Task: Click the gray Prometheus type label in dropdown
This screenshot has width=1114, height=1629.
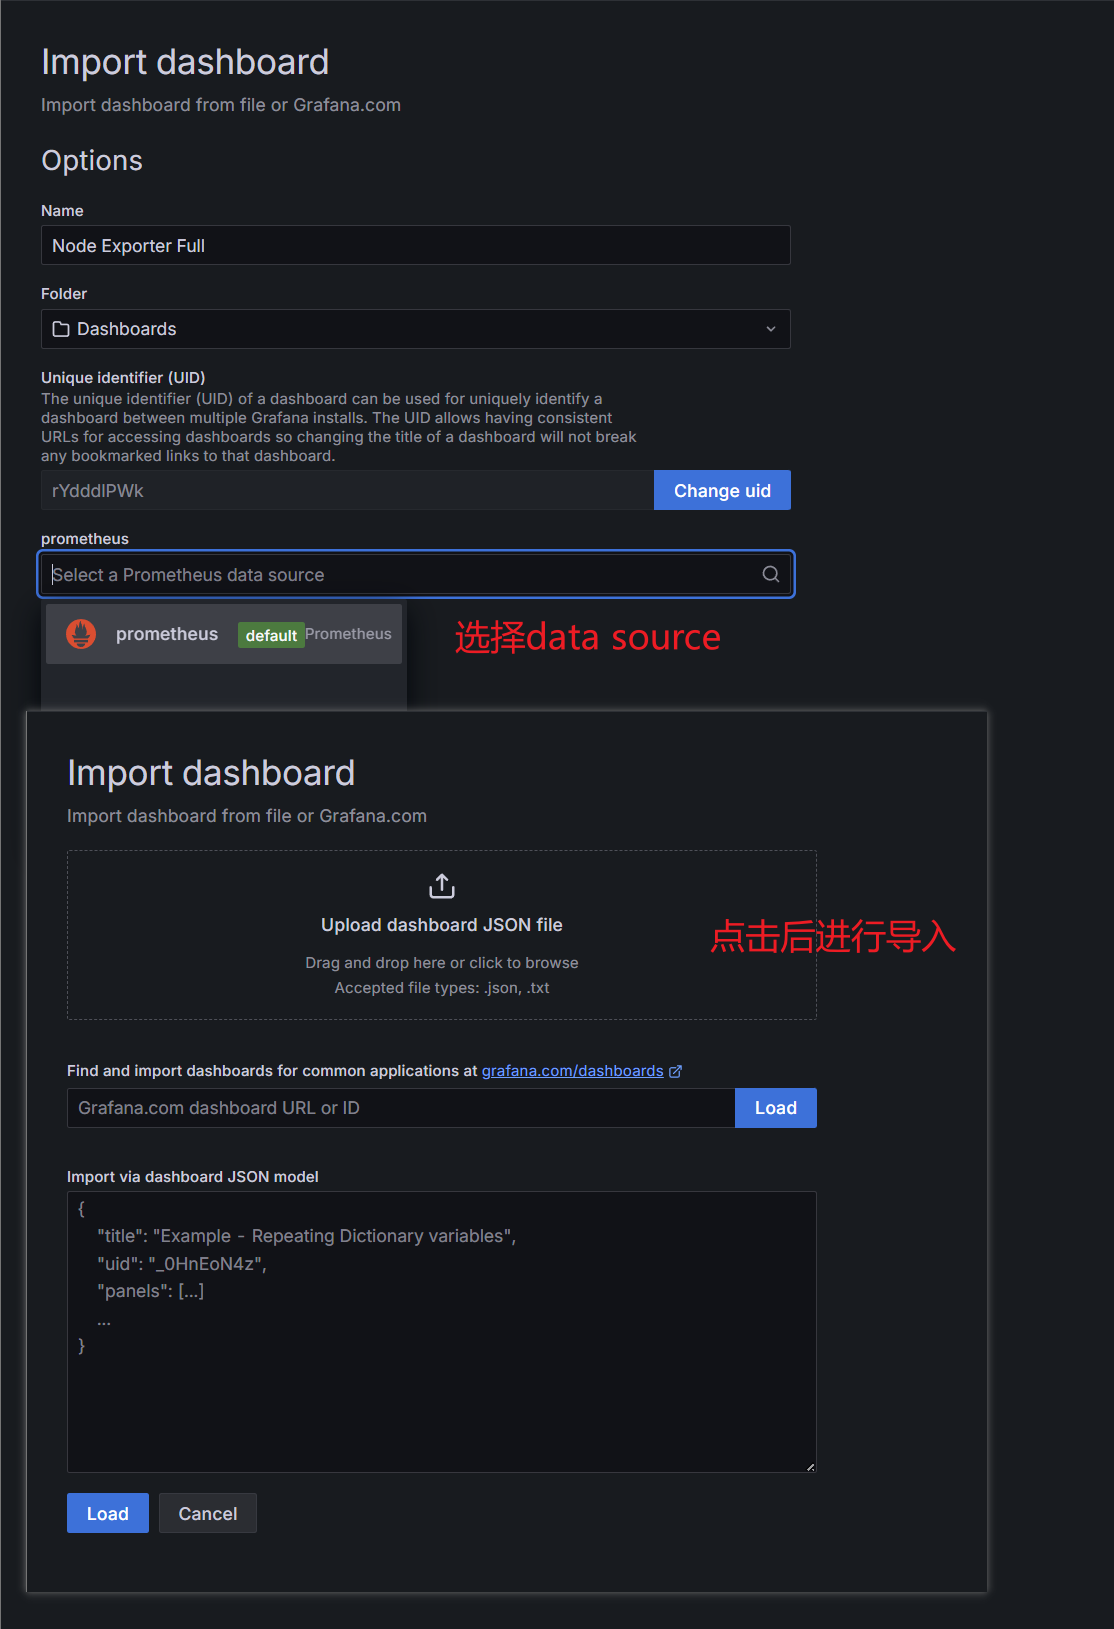Action: 348,634
